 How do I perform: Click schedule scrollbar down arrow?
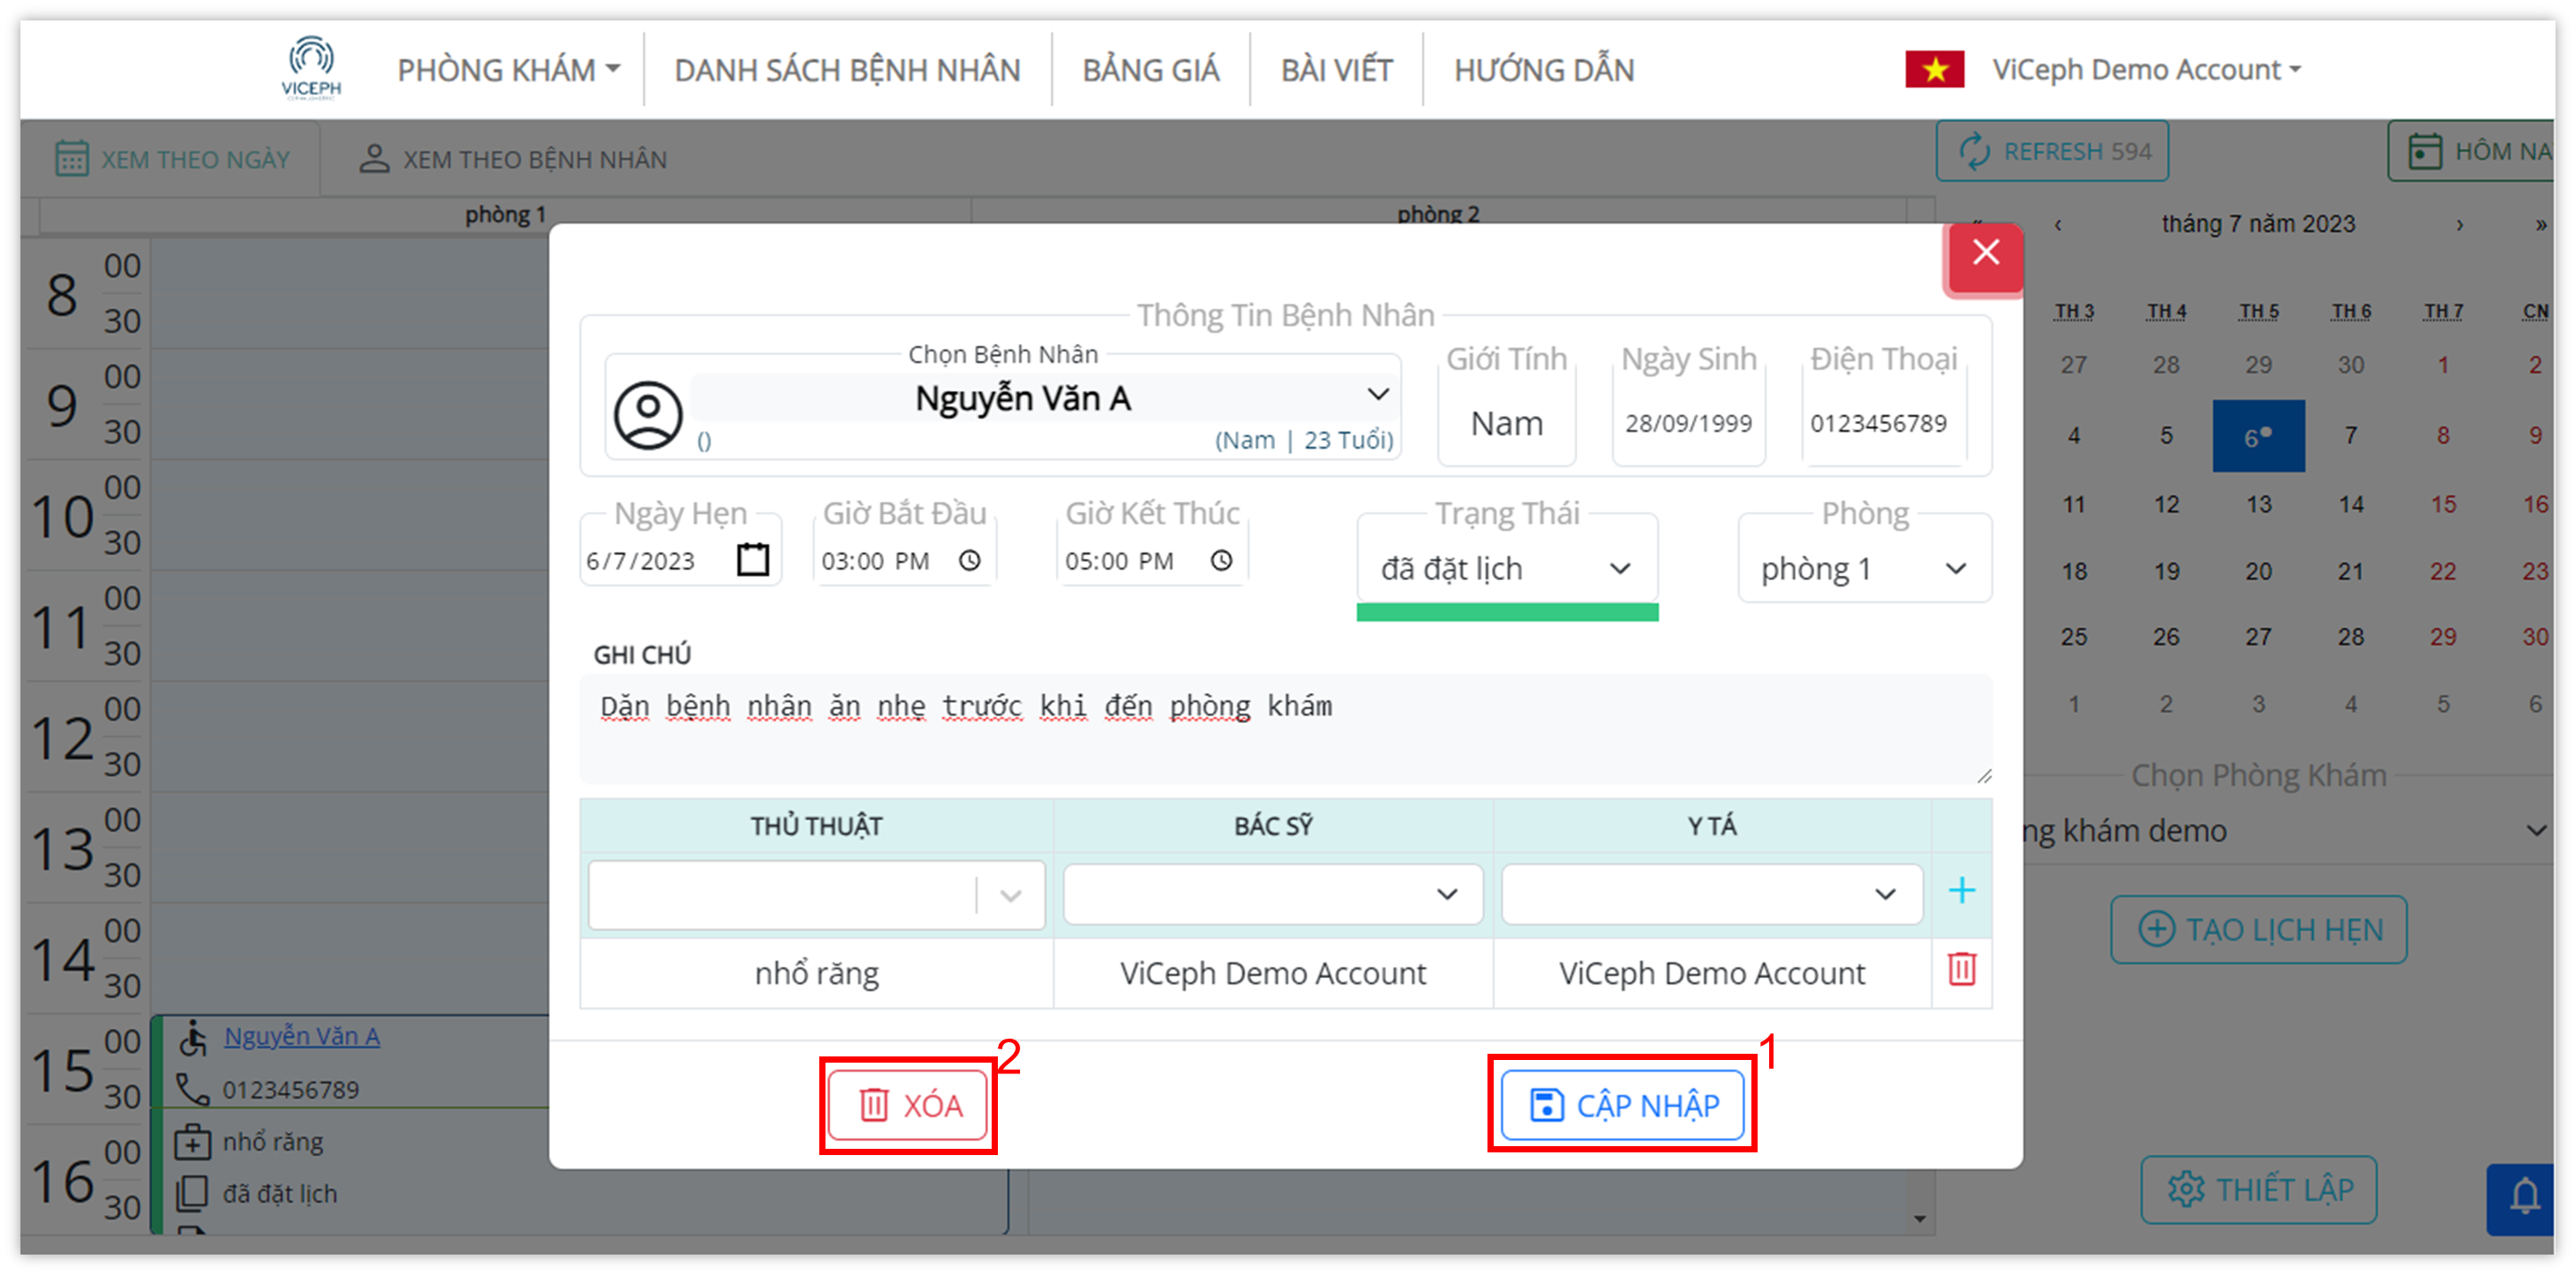[1919, 1218]
